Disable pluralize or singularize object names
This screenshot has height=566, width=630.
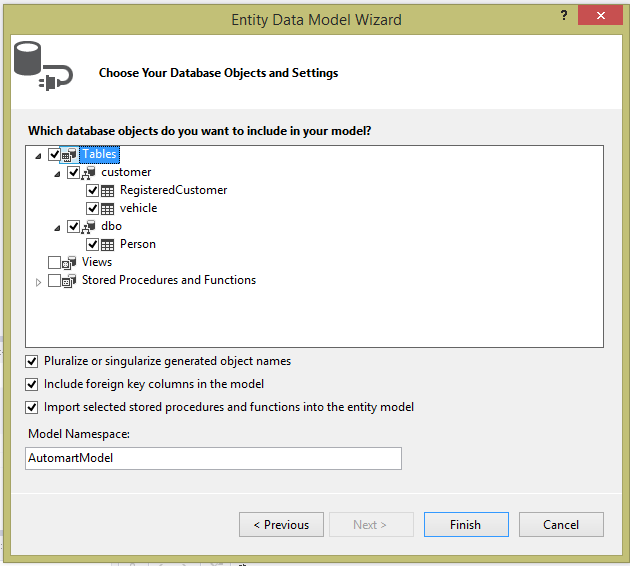click(32, 362)
